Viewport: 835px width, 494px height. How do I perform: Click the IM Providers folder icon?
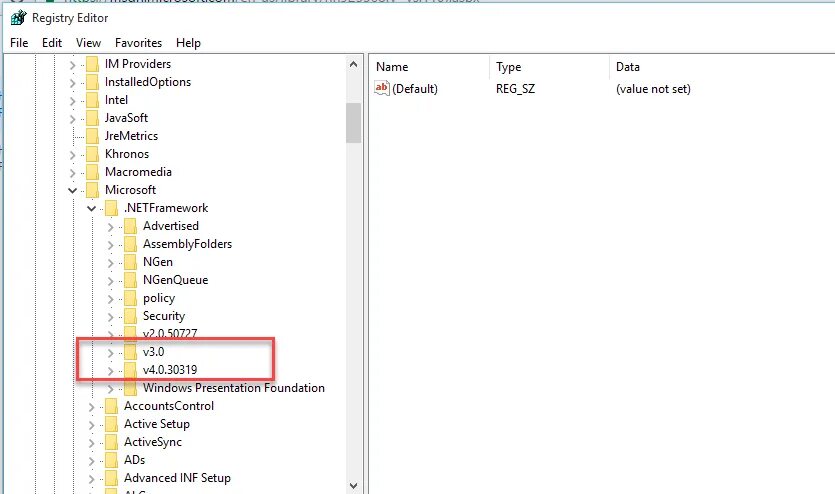tap(93, 64)
